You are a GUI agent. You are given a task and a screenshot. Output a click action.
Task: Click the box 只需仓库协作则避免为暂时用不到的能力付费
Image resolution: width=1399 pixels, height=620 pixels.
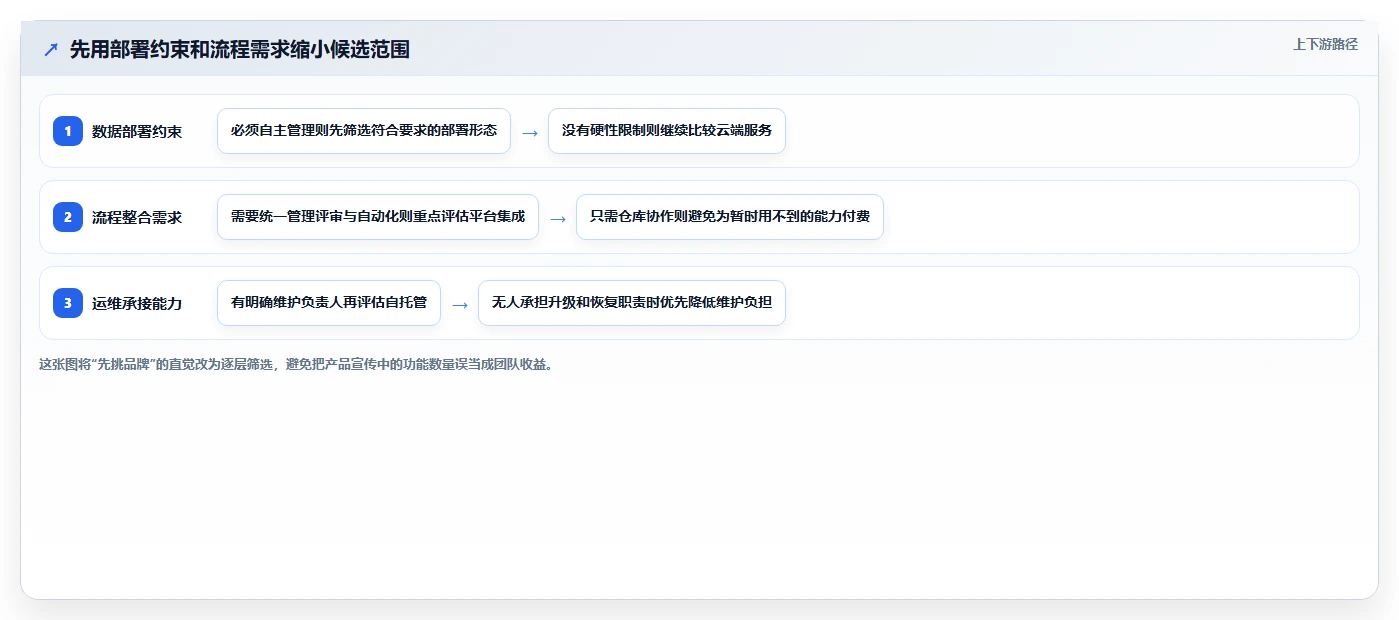tap(730, 217)
